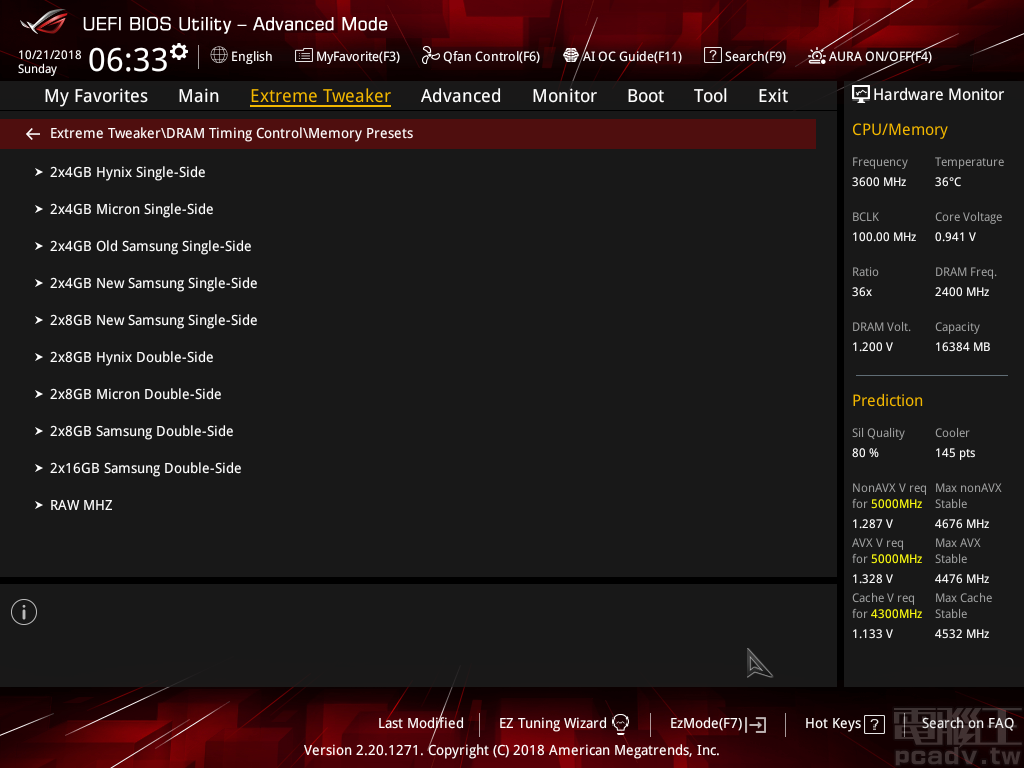The image size is (1024, 768).
Task: Click the 10/21/2018 date
Action: pyautogui.click(x=50, y=55)
